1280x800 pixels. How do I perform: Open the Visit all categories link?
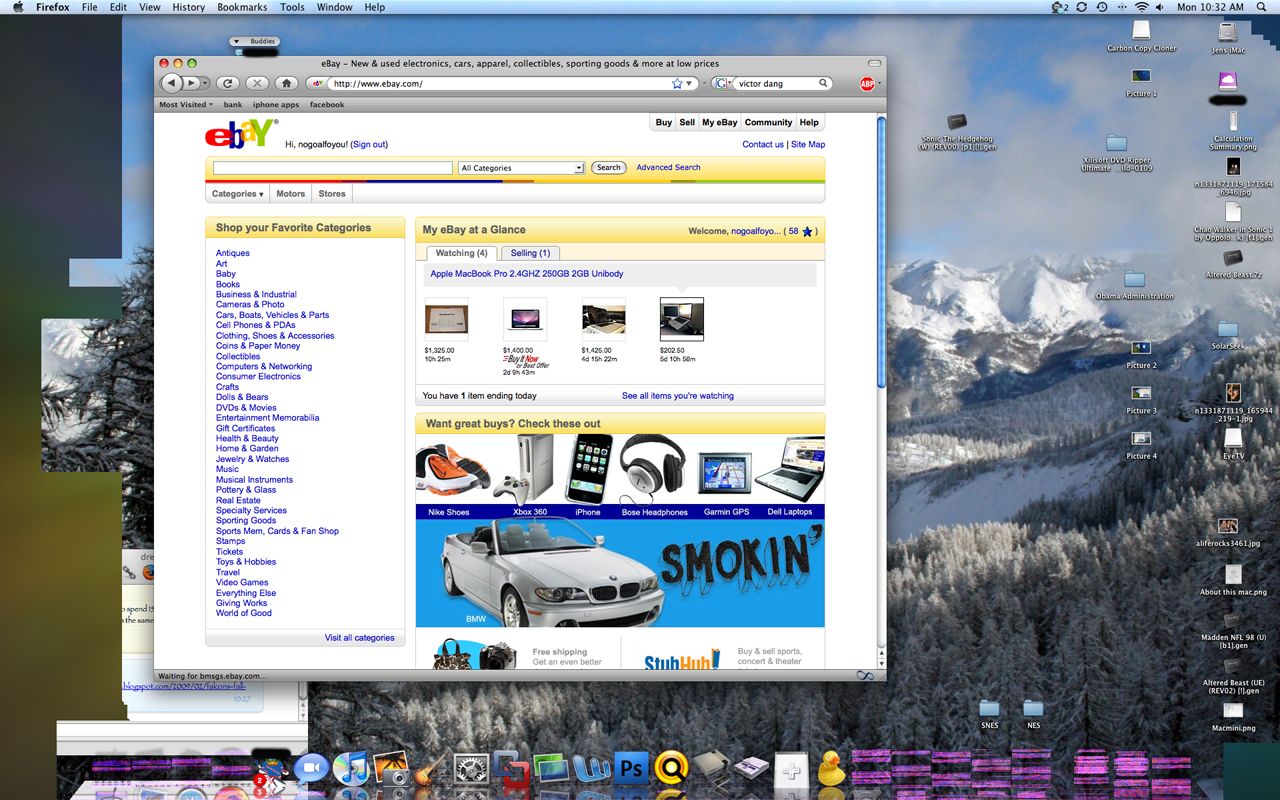coord(359,637)
